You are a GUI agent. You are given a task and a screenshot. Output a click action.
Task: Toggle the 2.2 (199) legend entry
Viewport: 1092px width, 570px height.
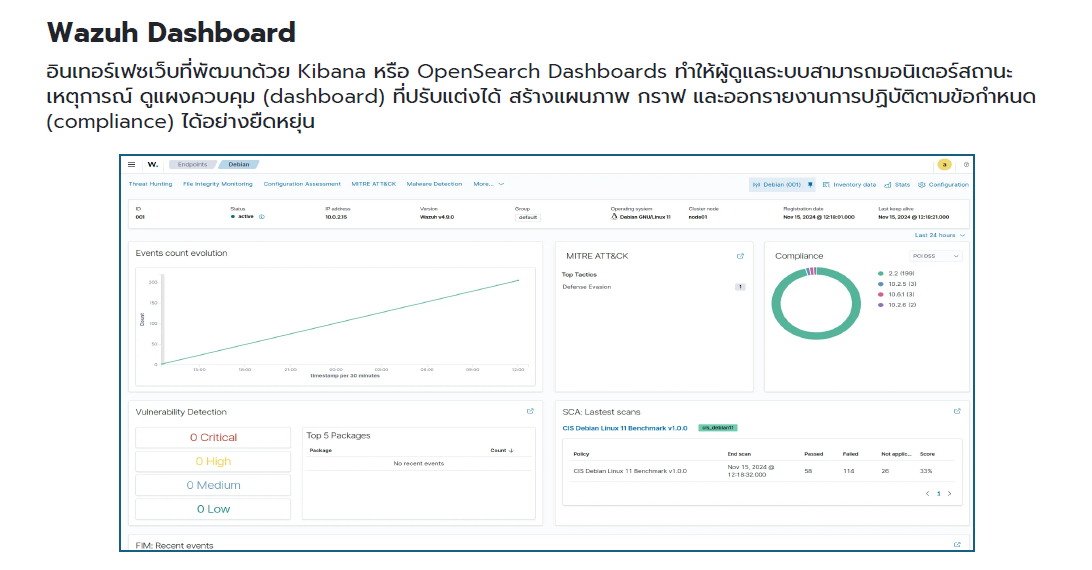(896, 273)
